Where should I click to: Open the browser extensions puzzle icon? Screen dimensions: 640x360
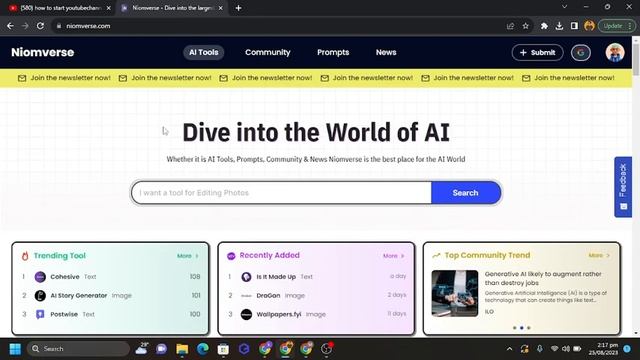click(x=544, y=26)
